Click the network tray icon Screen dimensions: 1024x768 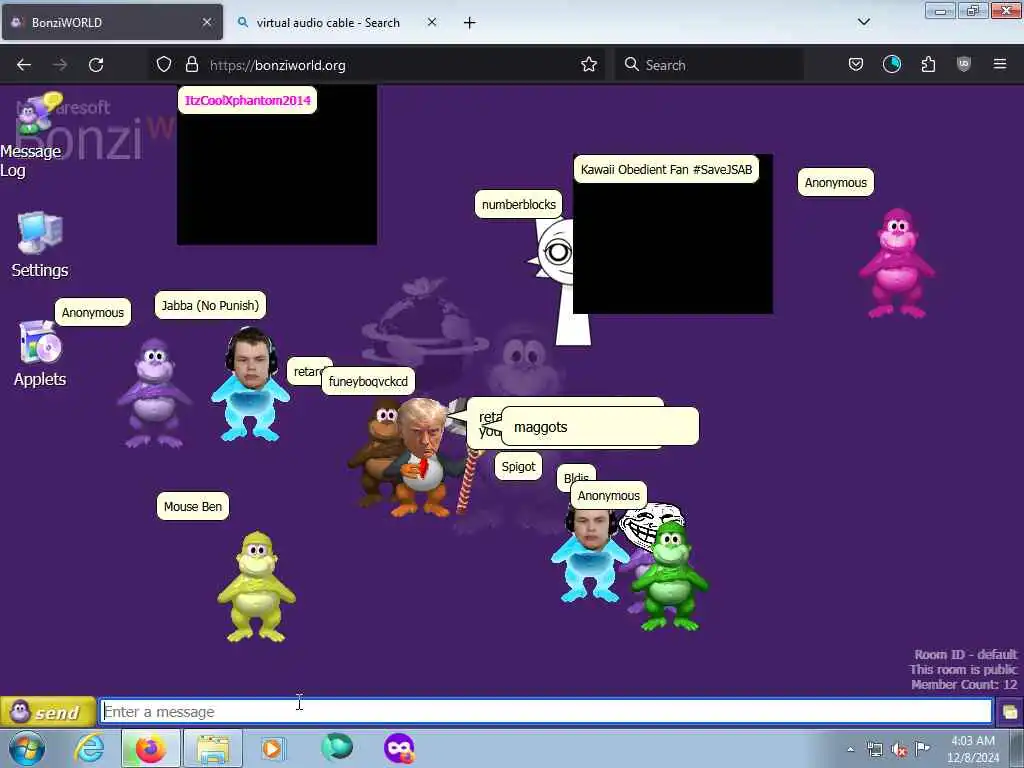coord(874,749)
